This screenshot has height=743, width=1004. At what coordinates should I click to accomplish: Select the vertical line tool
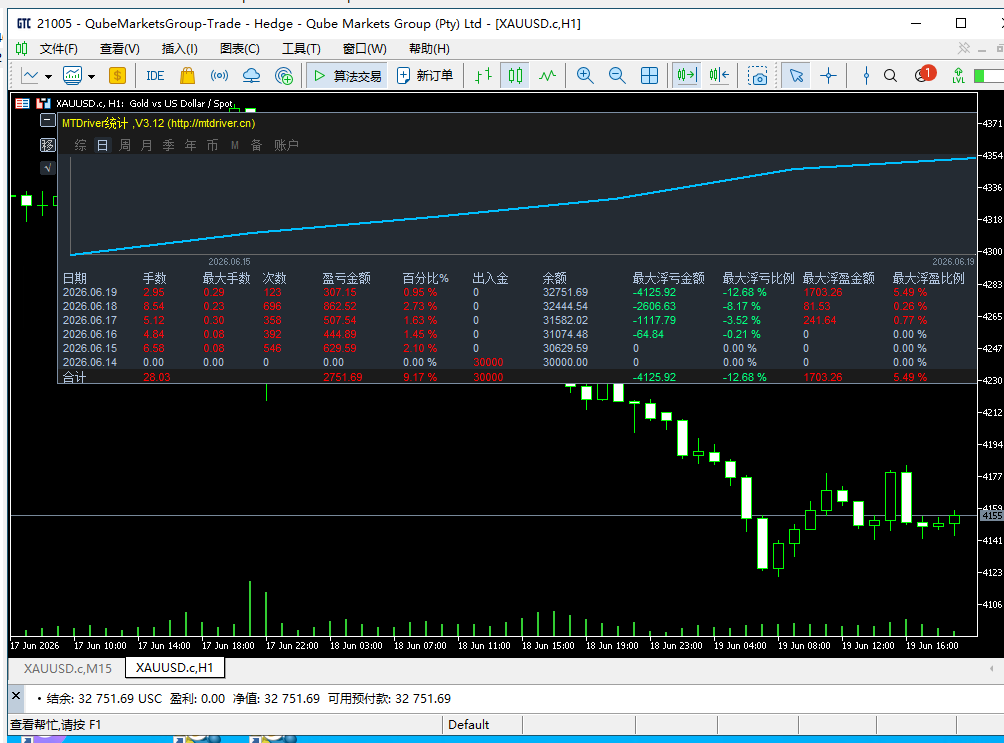coord(866,76)
